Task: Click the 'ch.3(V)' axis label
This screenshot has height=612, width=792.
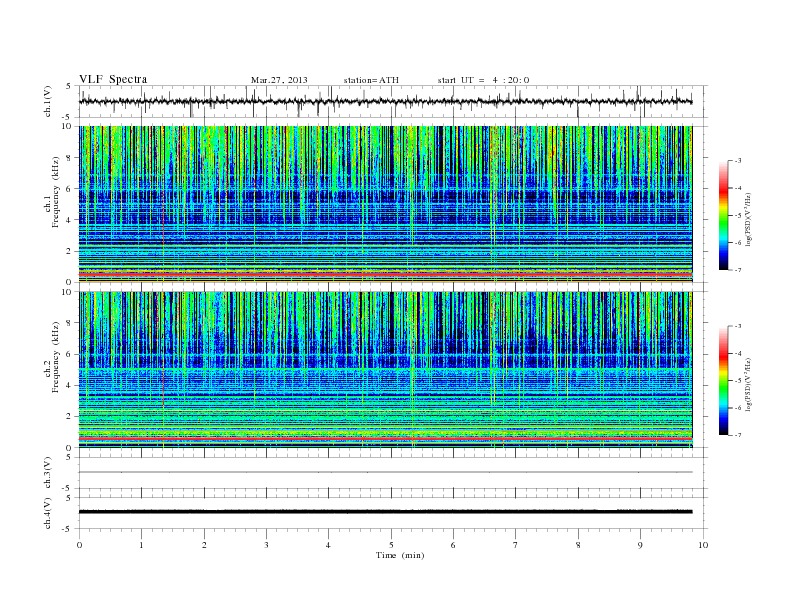Action: click(x=47, y=473)
